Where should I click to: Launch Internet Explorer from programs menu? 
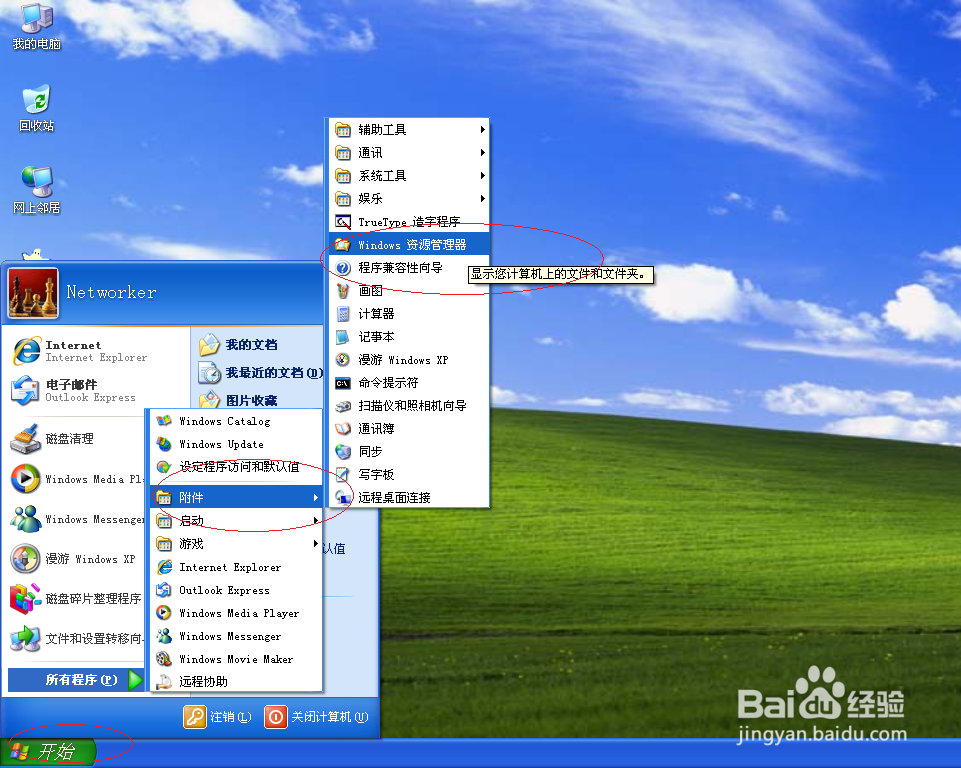coord(237,567)
